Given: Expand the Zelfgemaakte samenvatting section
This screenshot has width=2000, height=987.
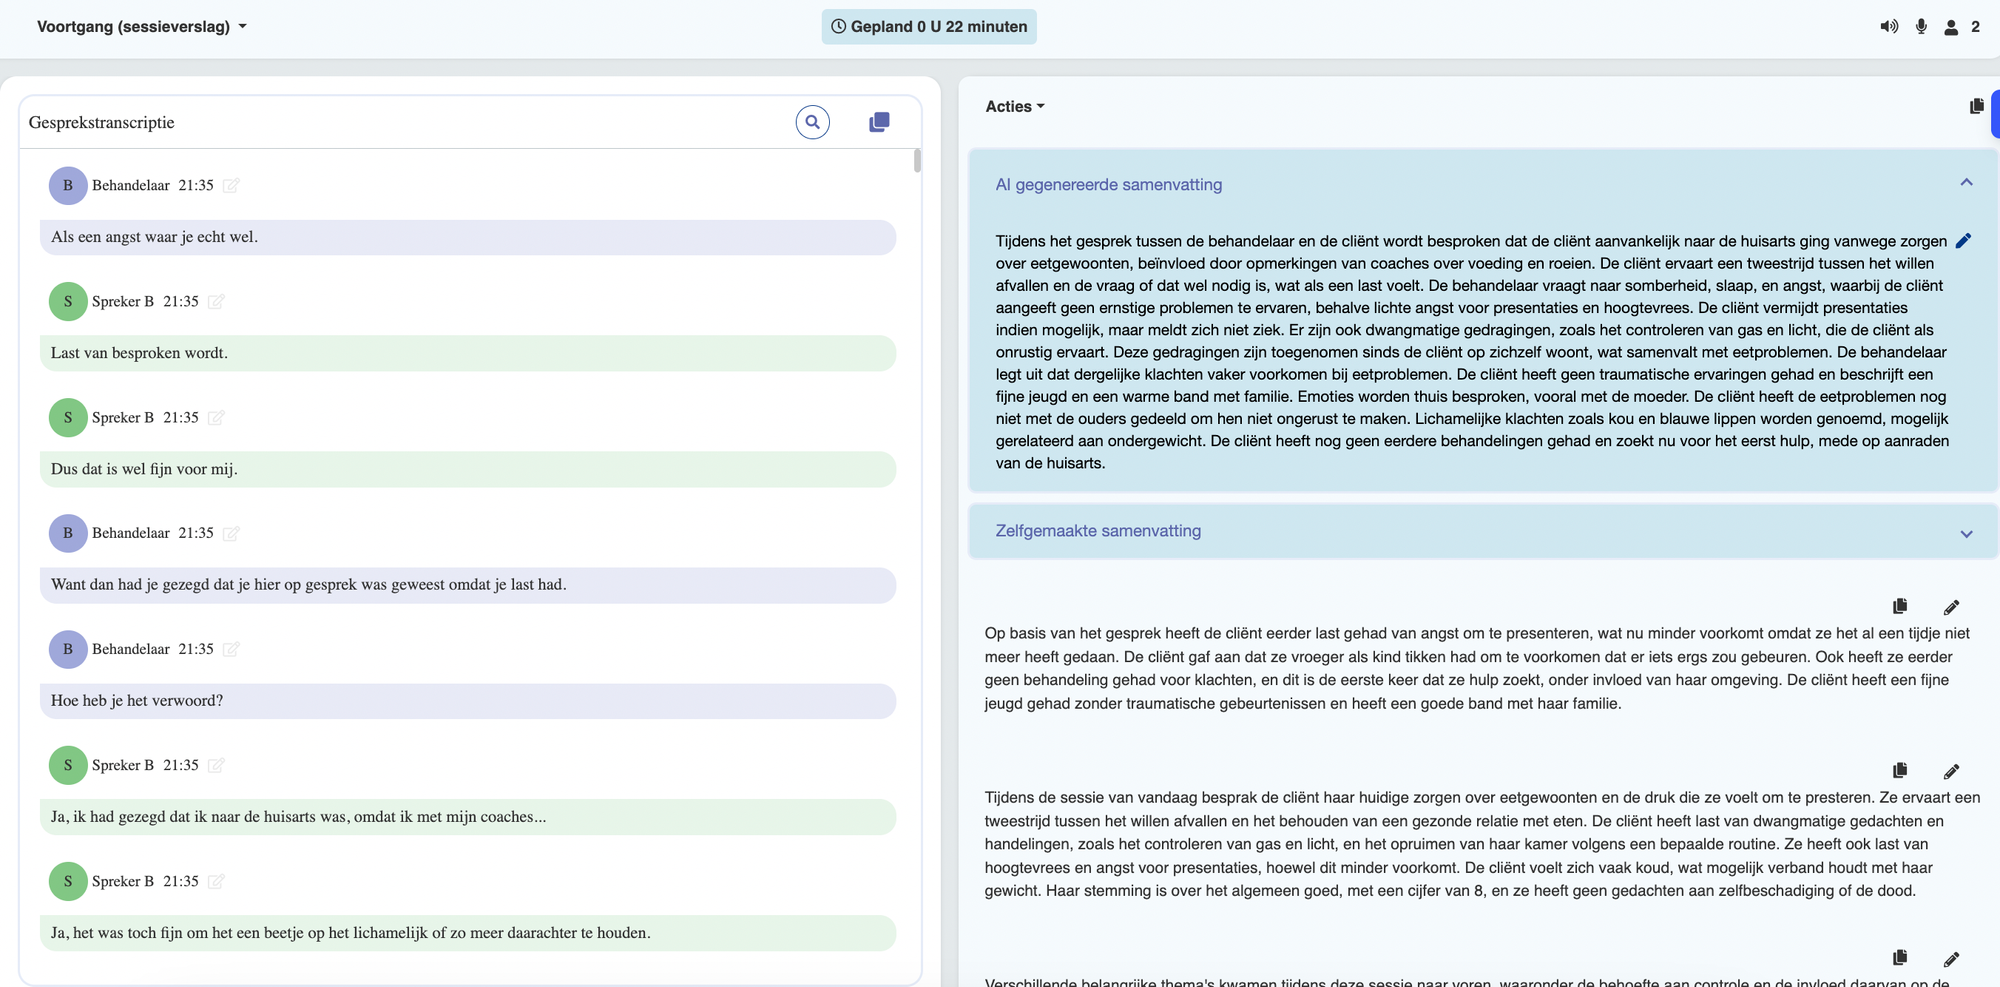Looking at the screenshot, I should pos(1966,533).
